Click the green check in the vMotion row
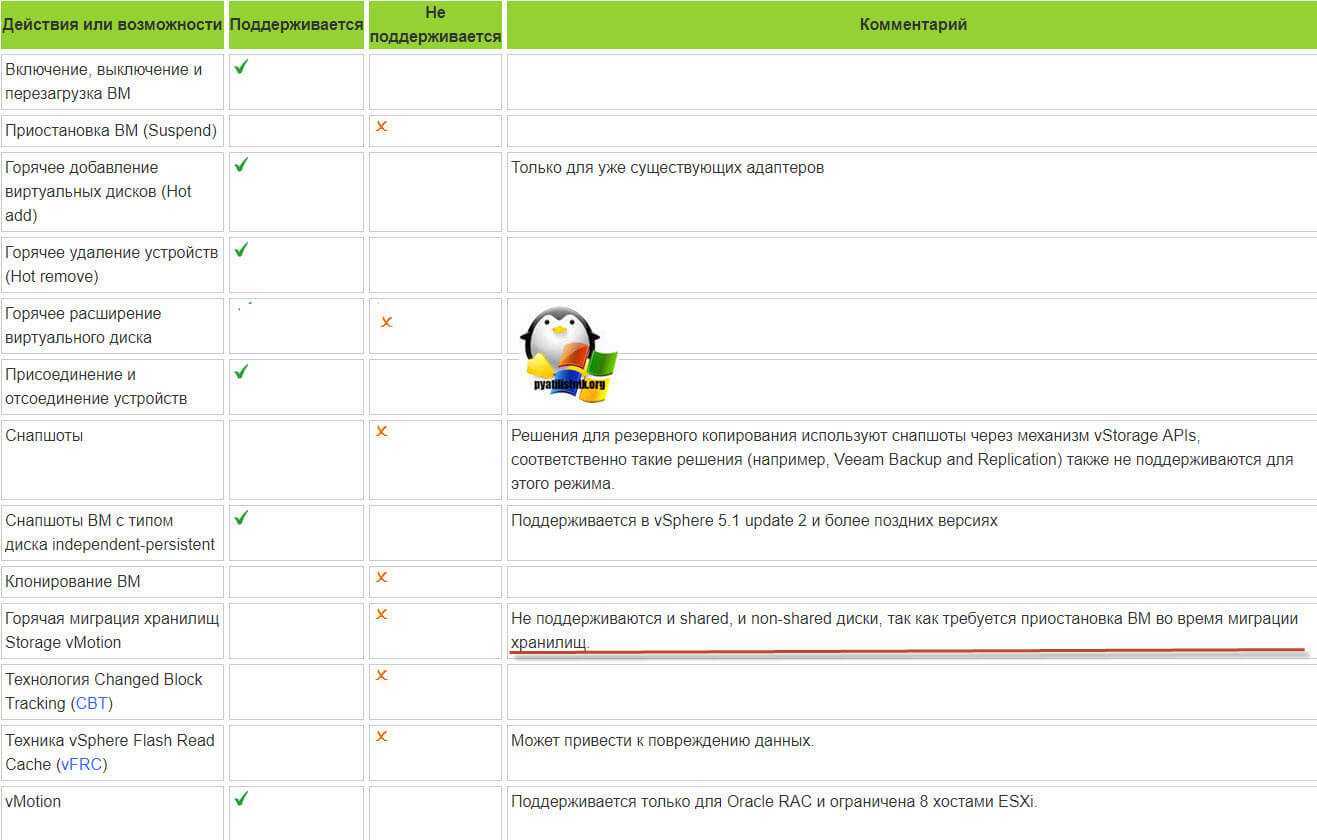 [241, 798]
